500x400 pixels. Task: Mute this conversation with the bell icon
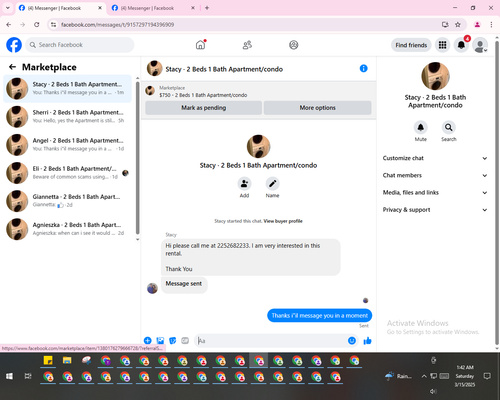(x=421, y=127)
